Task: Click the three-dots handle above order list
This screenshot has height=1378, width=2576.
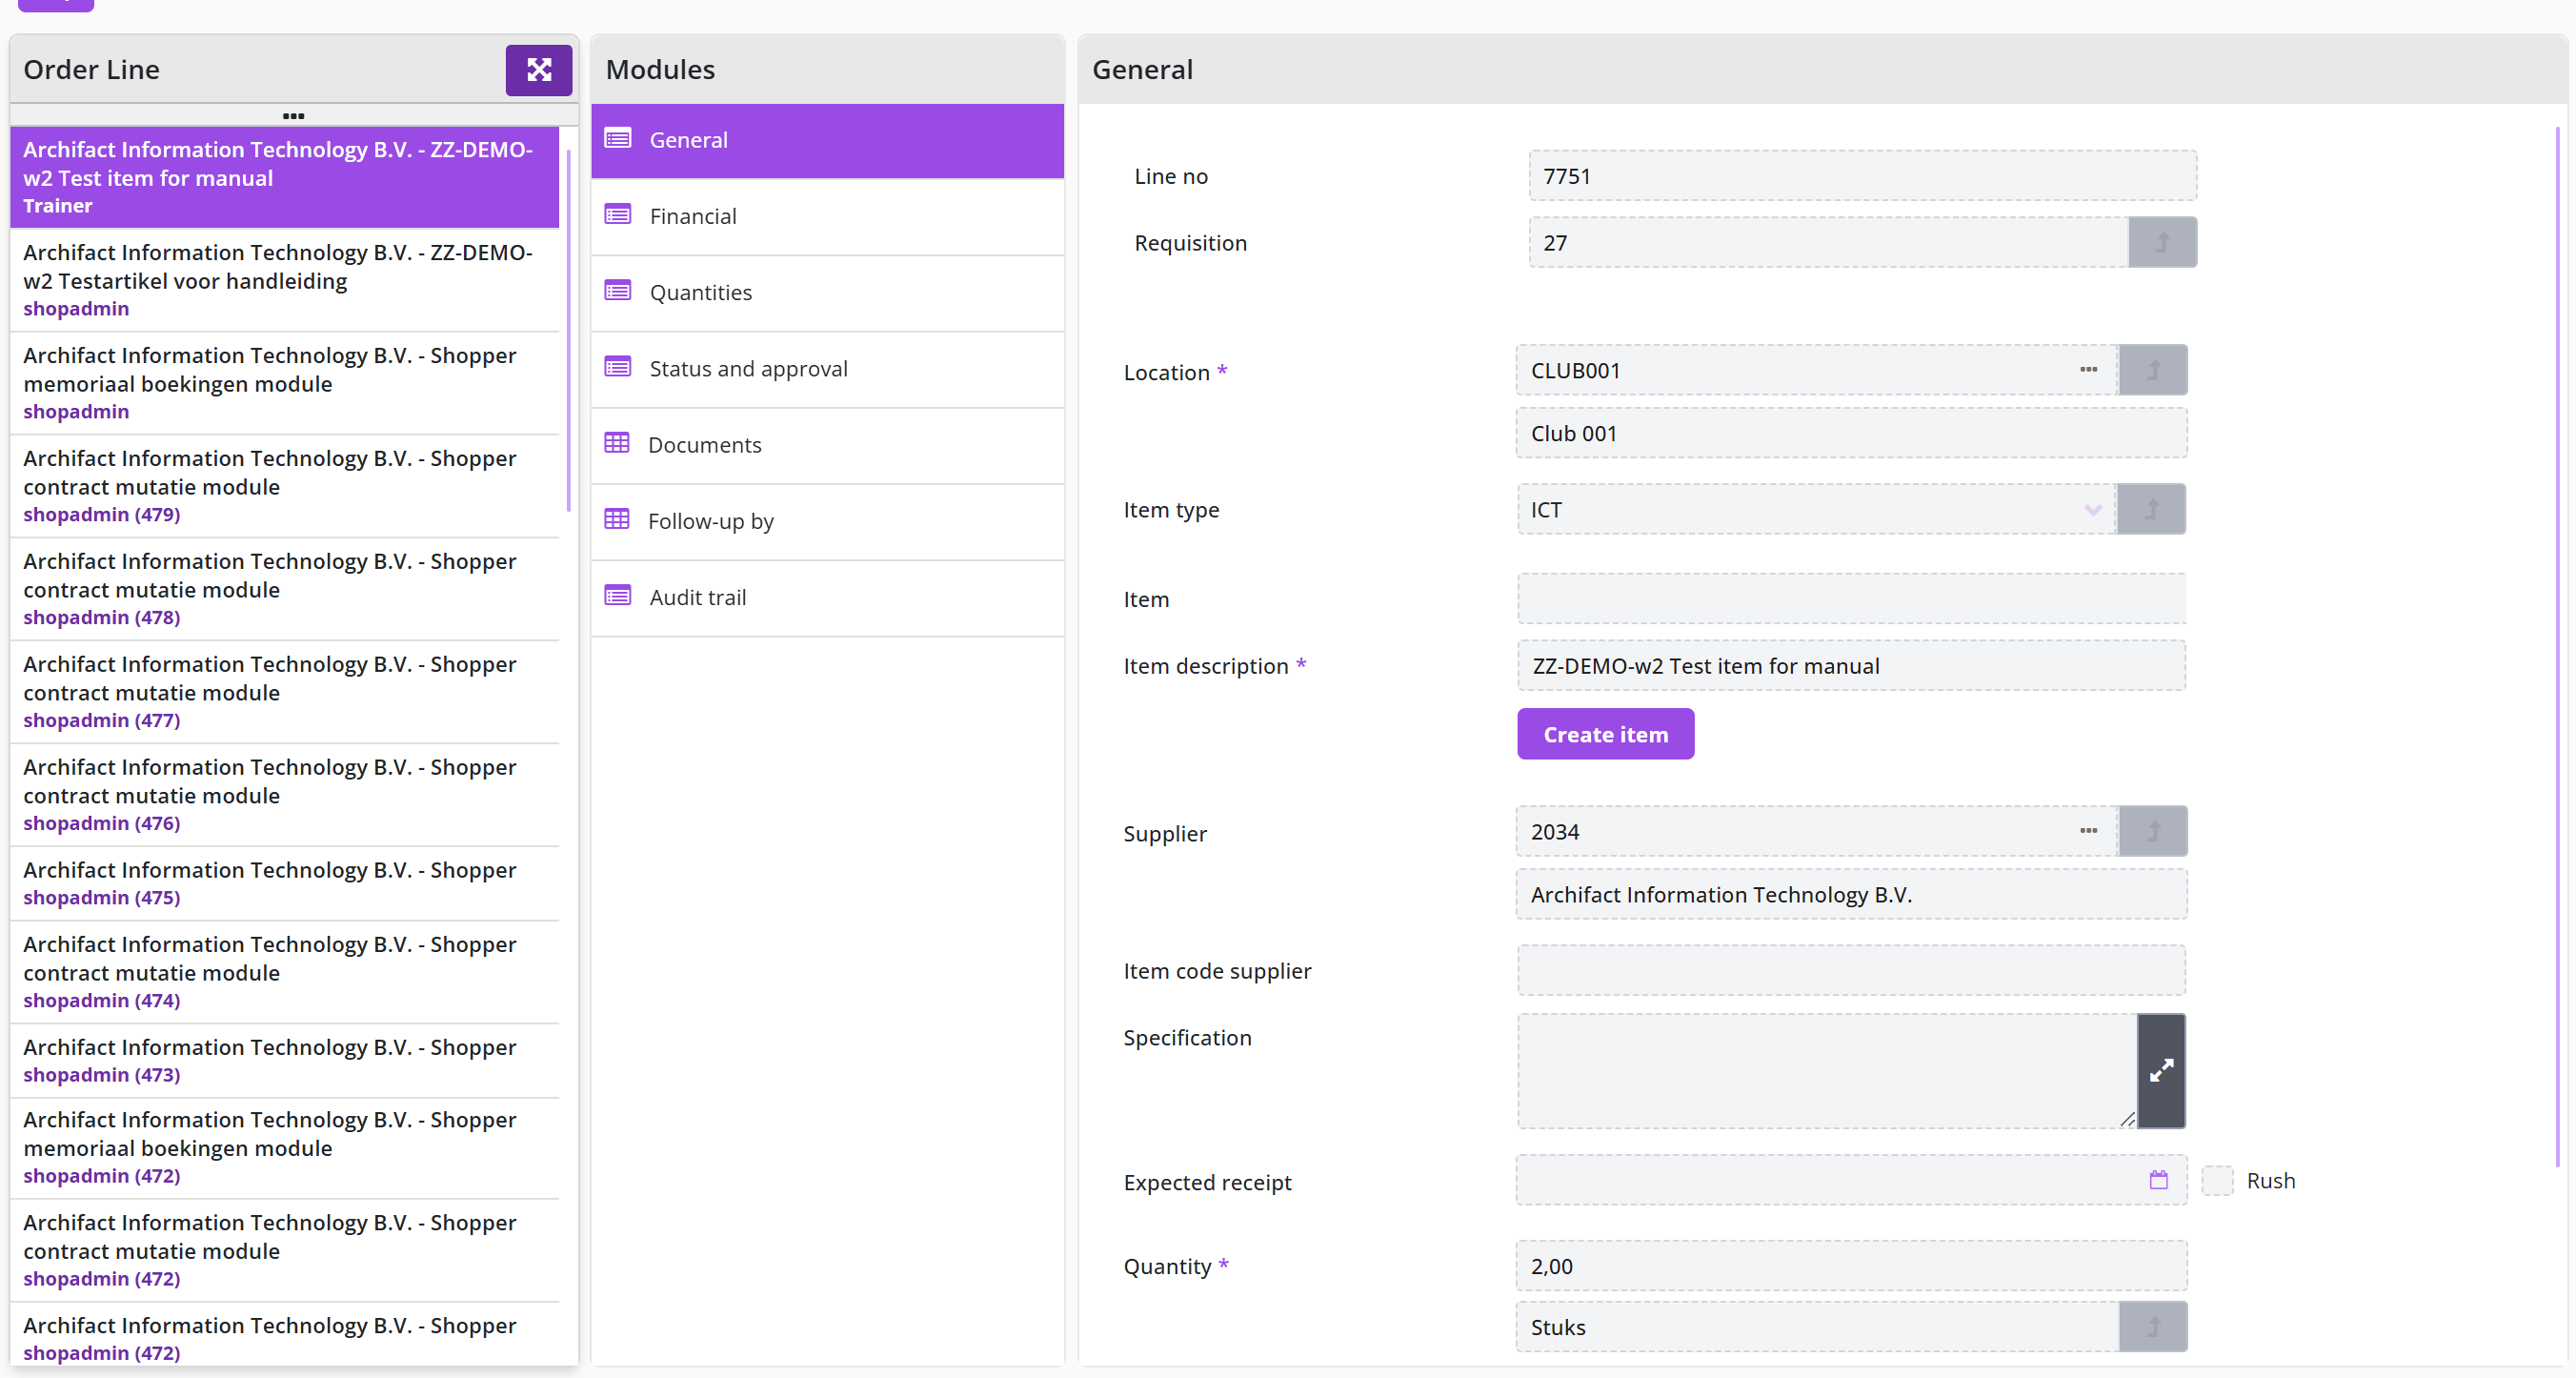Action: coord(293,116)
